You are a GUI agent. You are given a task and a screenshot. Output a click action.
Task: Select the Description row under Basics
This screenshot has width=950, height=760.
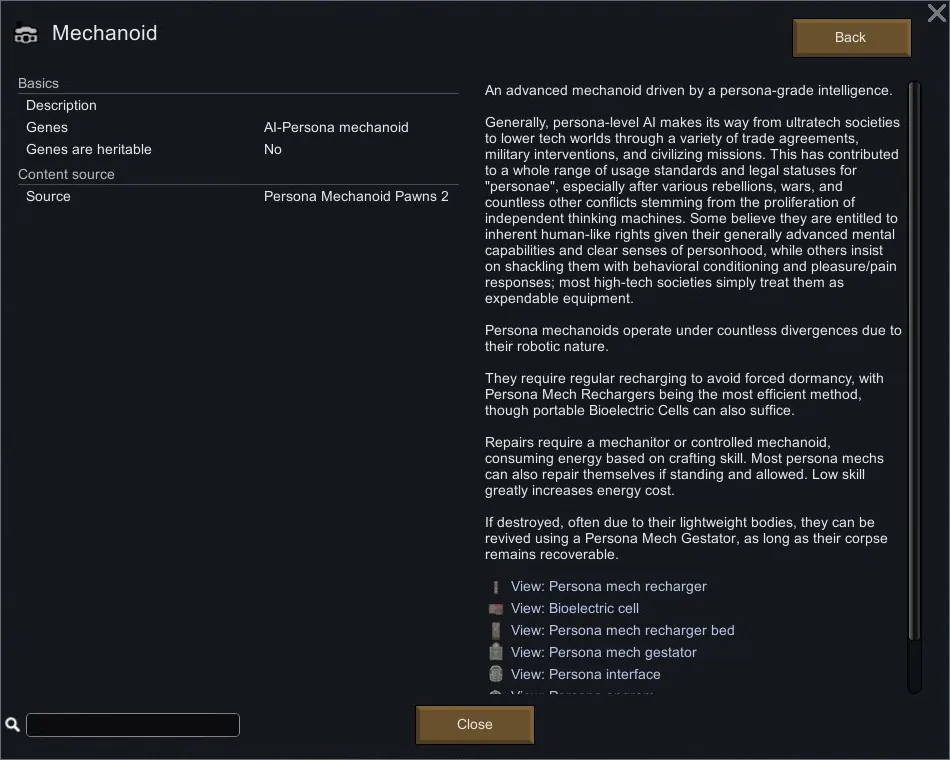tap(238, 106)
